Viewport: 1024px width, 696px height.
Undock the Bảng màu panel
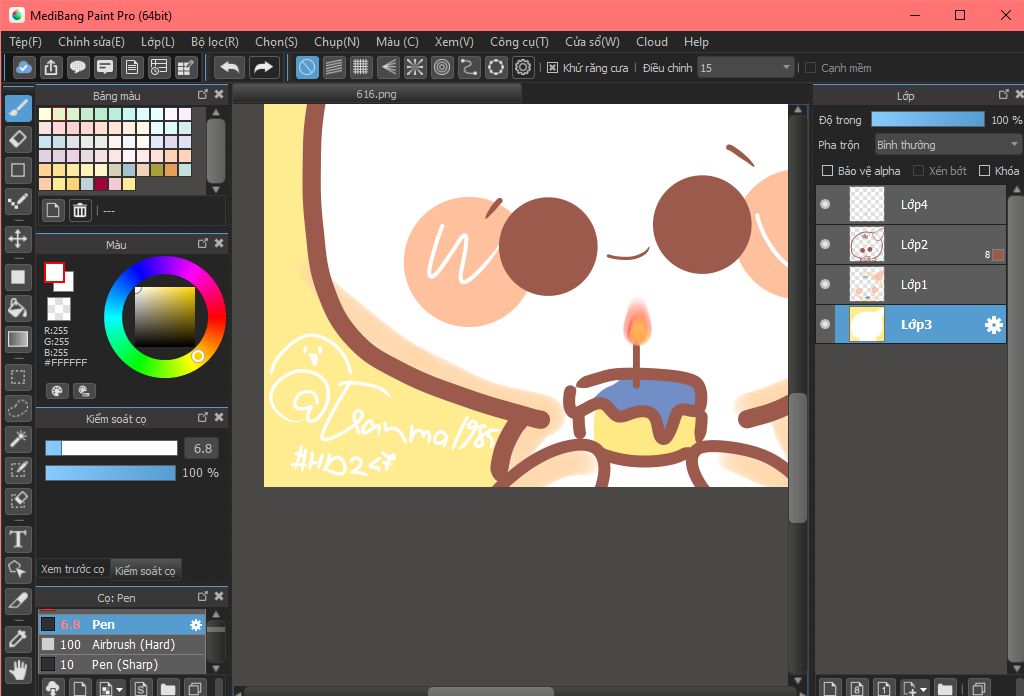[202, 95]
